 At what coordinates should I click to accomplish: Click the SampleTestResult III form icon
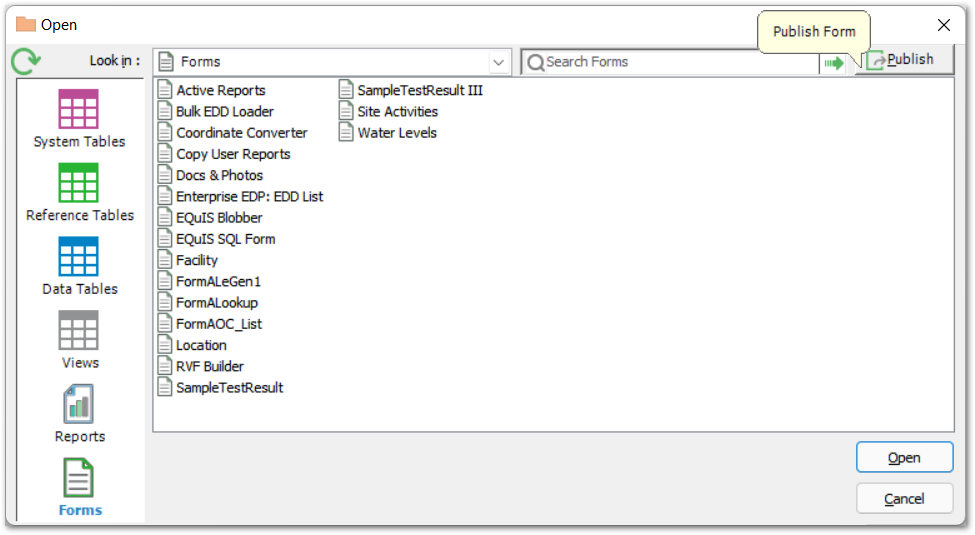click(346, 90)
